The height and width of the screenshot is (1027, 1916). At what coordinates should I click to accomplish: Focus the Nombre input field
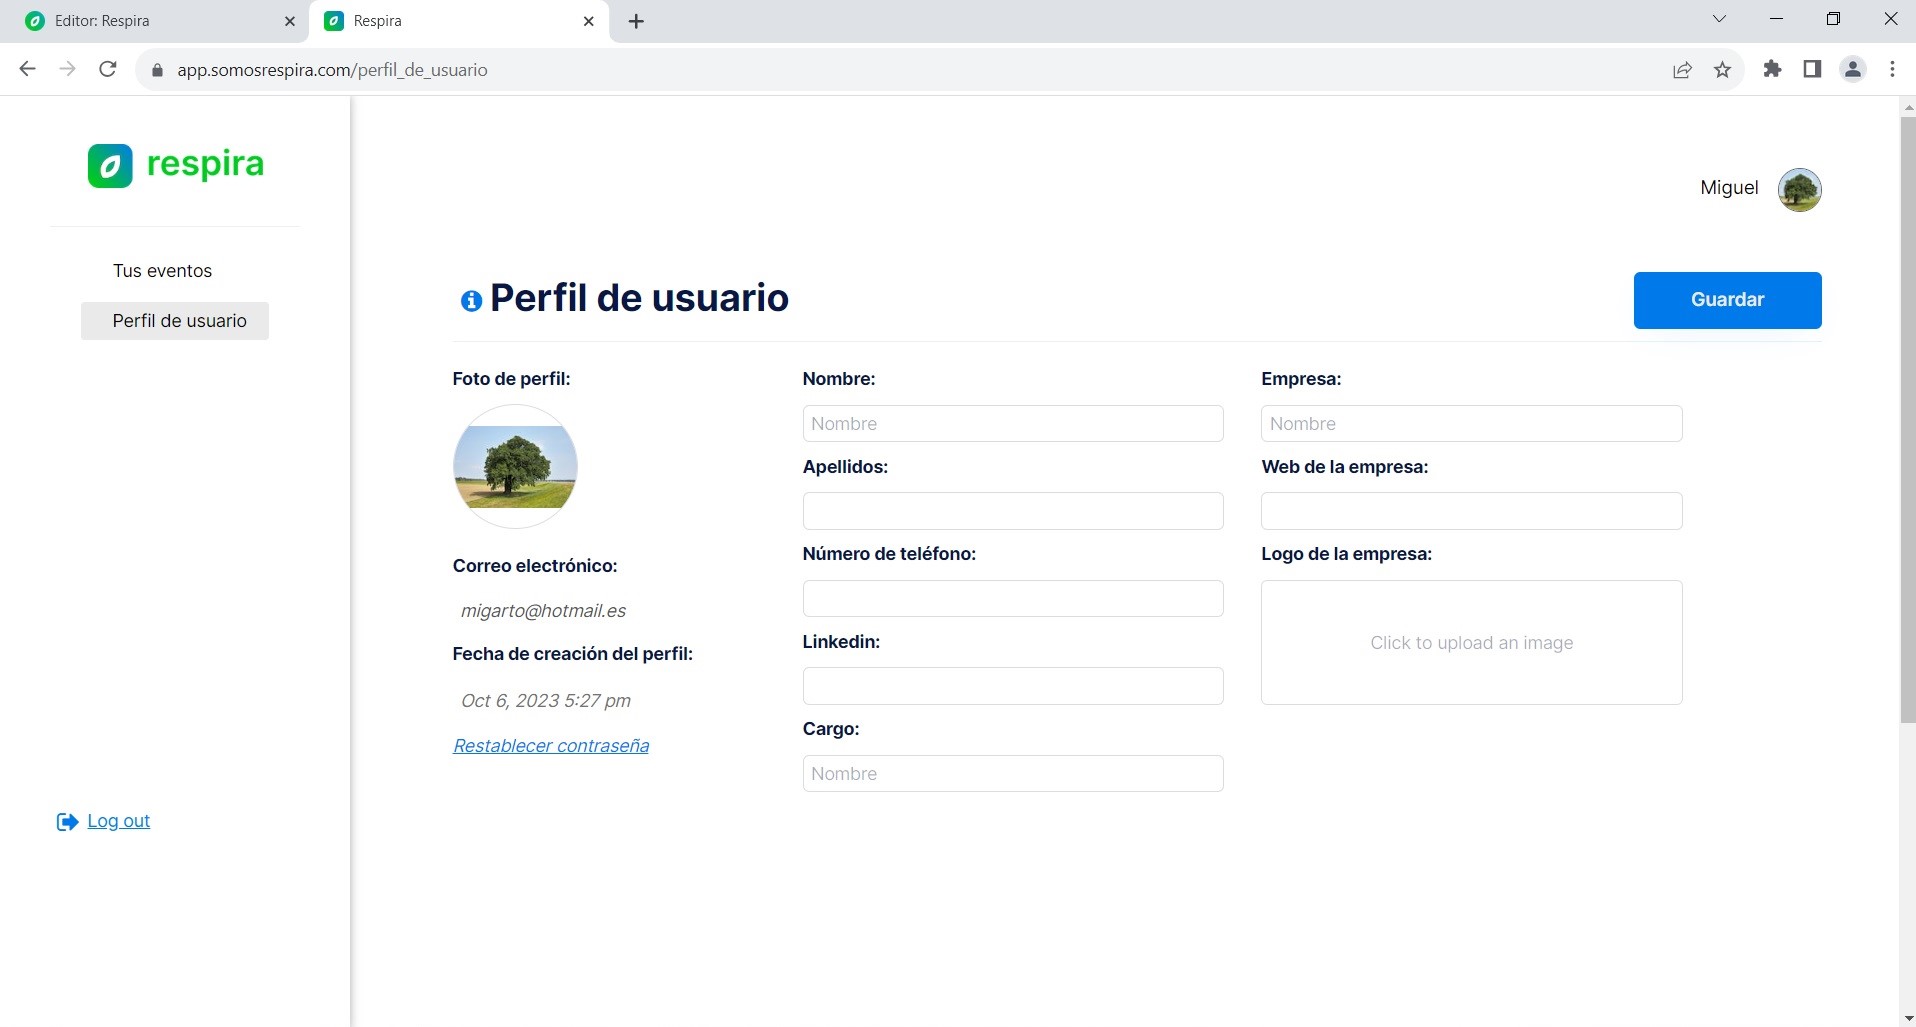[1012, 423]
